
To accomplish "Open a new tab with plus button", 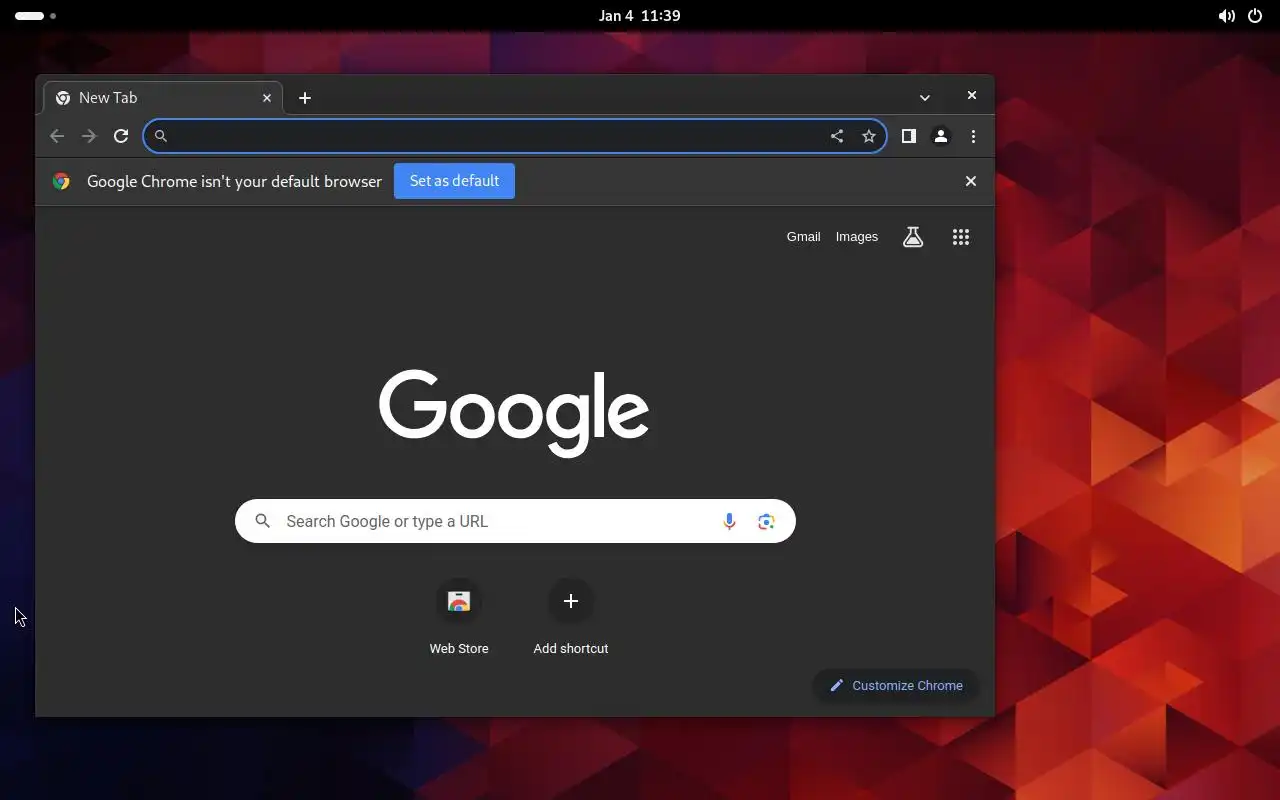I will pyautogui.click(x=305, y=98).
